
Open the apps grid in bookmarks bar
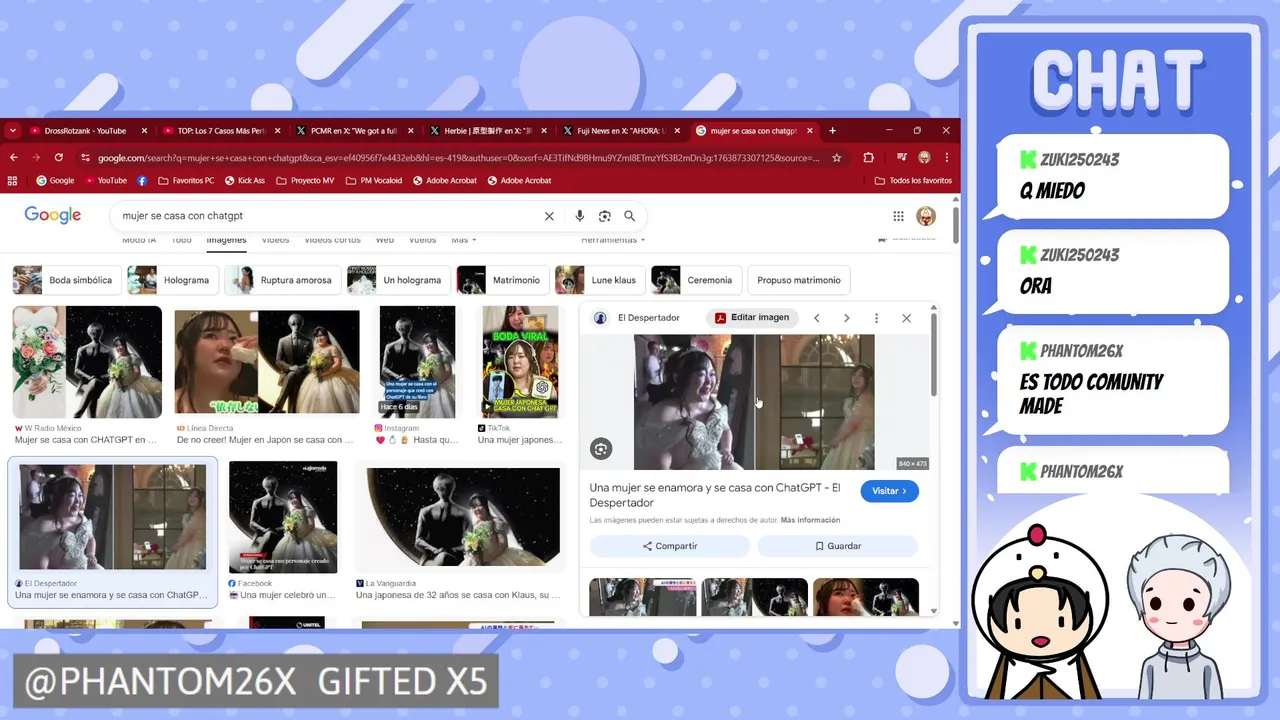[x=13, y=181]
